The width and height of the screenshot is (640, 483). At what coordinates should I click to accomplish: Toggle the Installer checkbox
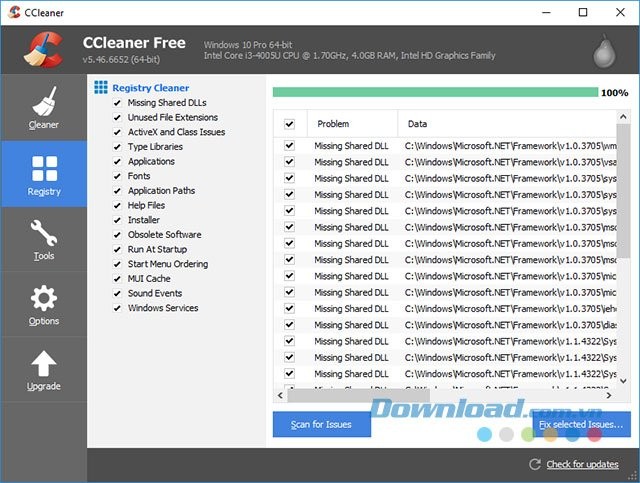point(117,220)
